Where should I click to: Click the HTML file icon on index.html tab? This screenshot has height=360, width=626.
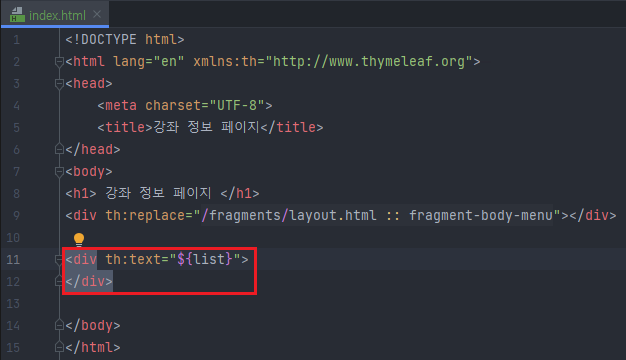pyautogui.click(x=17, y=15)
